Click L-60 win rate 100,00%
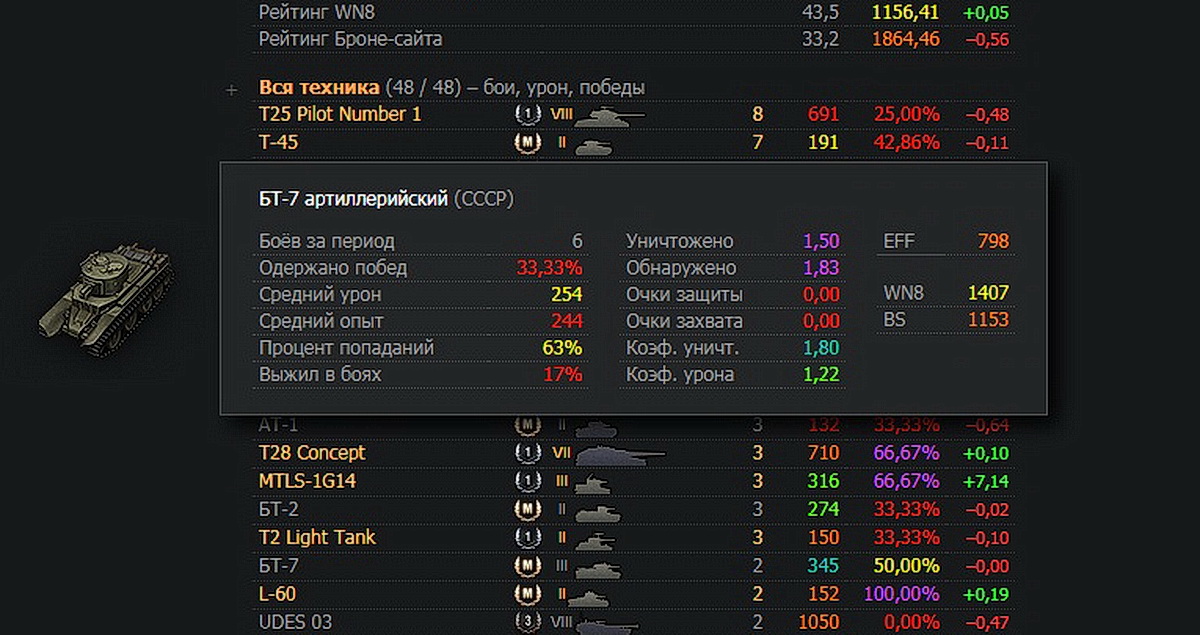Viewport: 1200px width, 635px height. [903, 593]
